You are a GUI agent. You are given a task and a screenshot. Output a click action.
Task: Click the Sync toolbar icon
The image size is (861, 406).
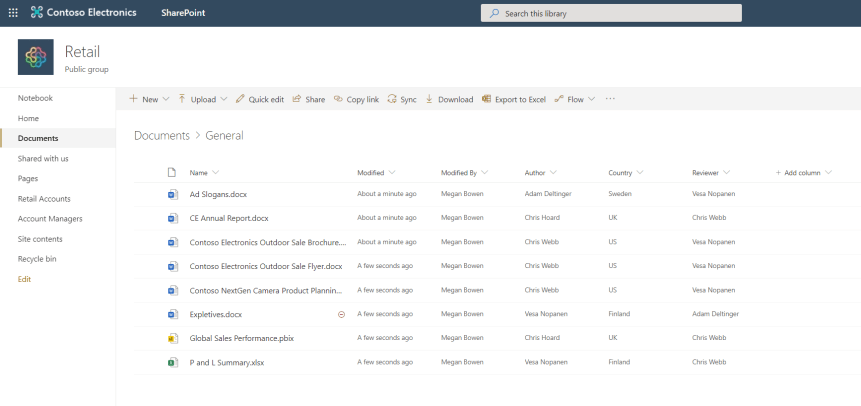pos(393,99)
